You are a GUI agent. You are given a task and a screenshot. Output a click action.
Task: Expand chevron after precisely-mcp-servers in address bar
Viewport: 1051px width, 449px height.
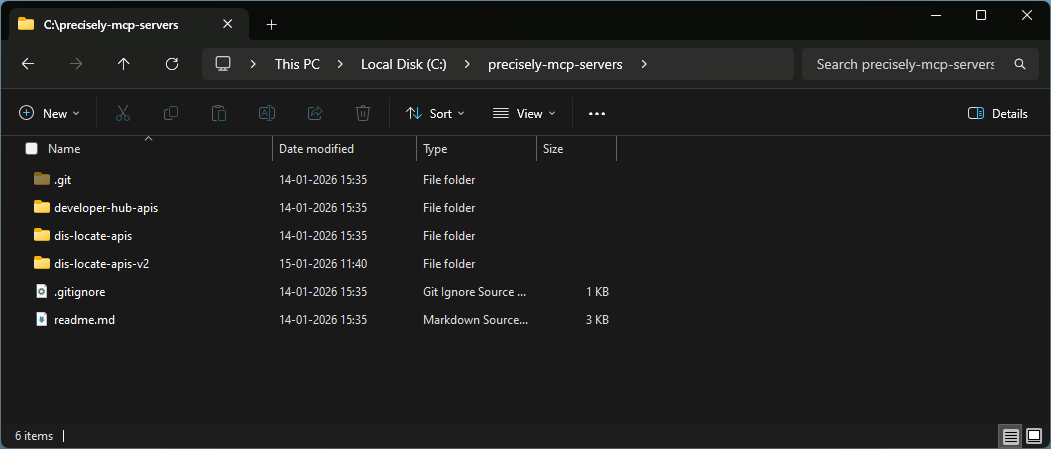[x=644, y=64]
